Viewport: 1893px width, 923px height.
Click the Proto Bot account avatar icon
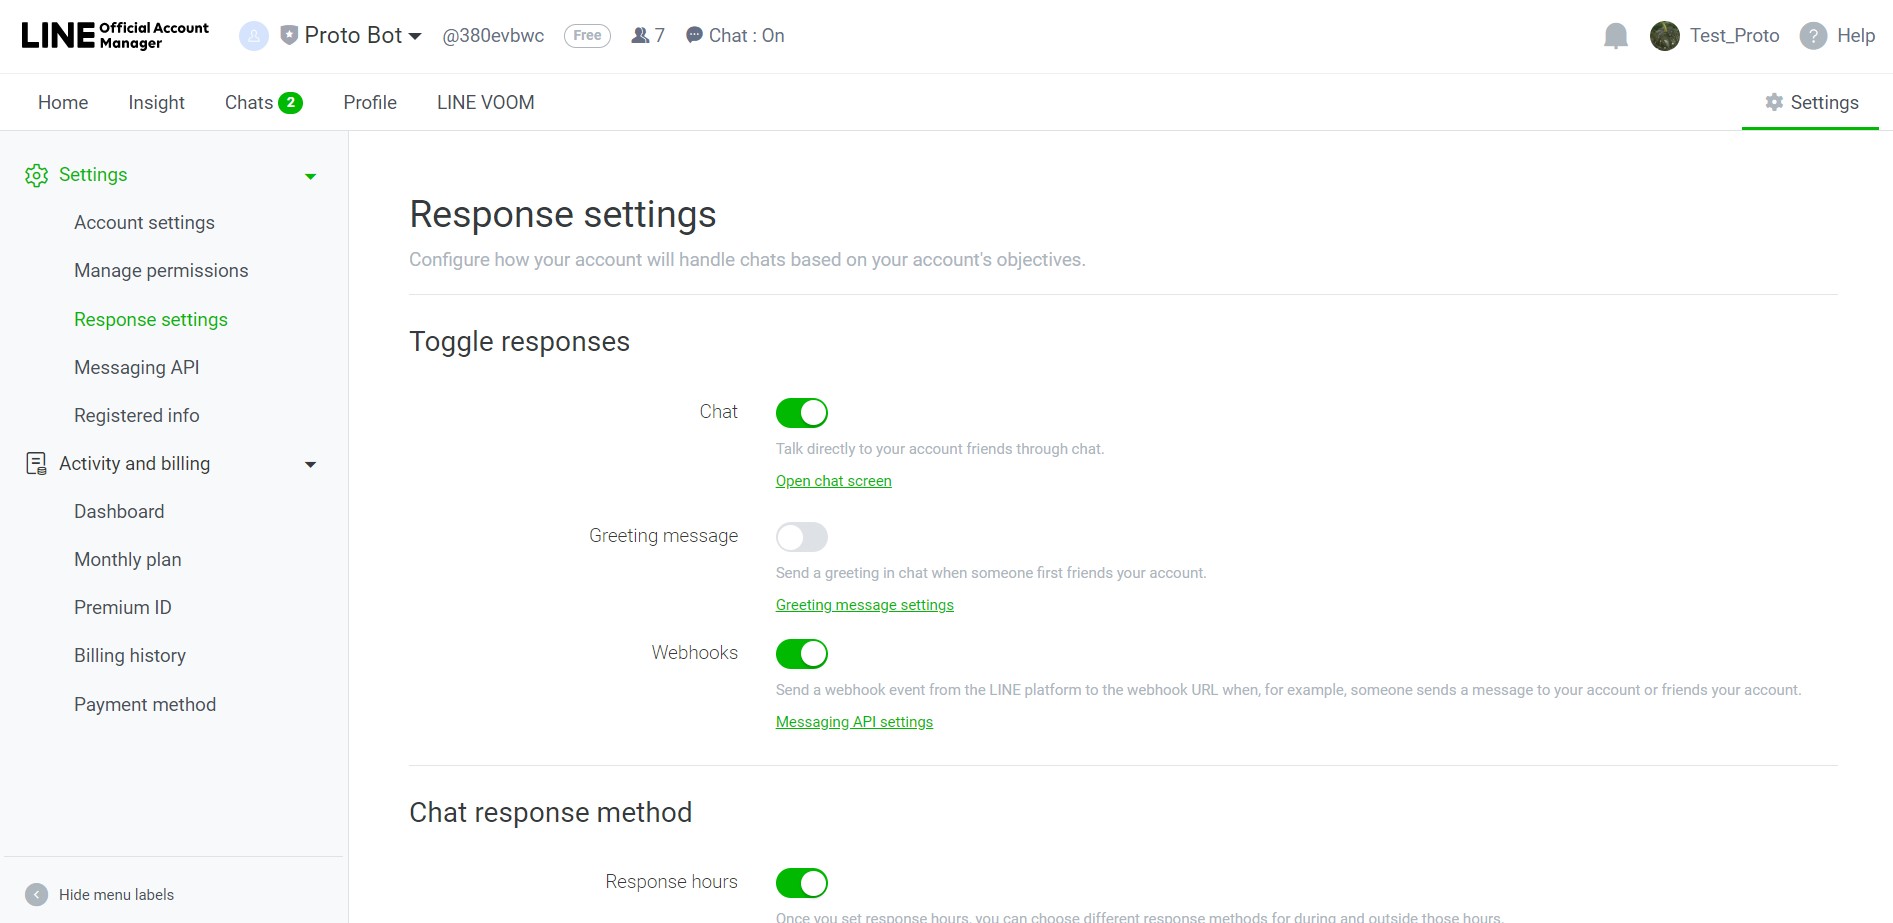(x=254, y=36)
